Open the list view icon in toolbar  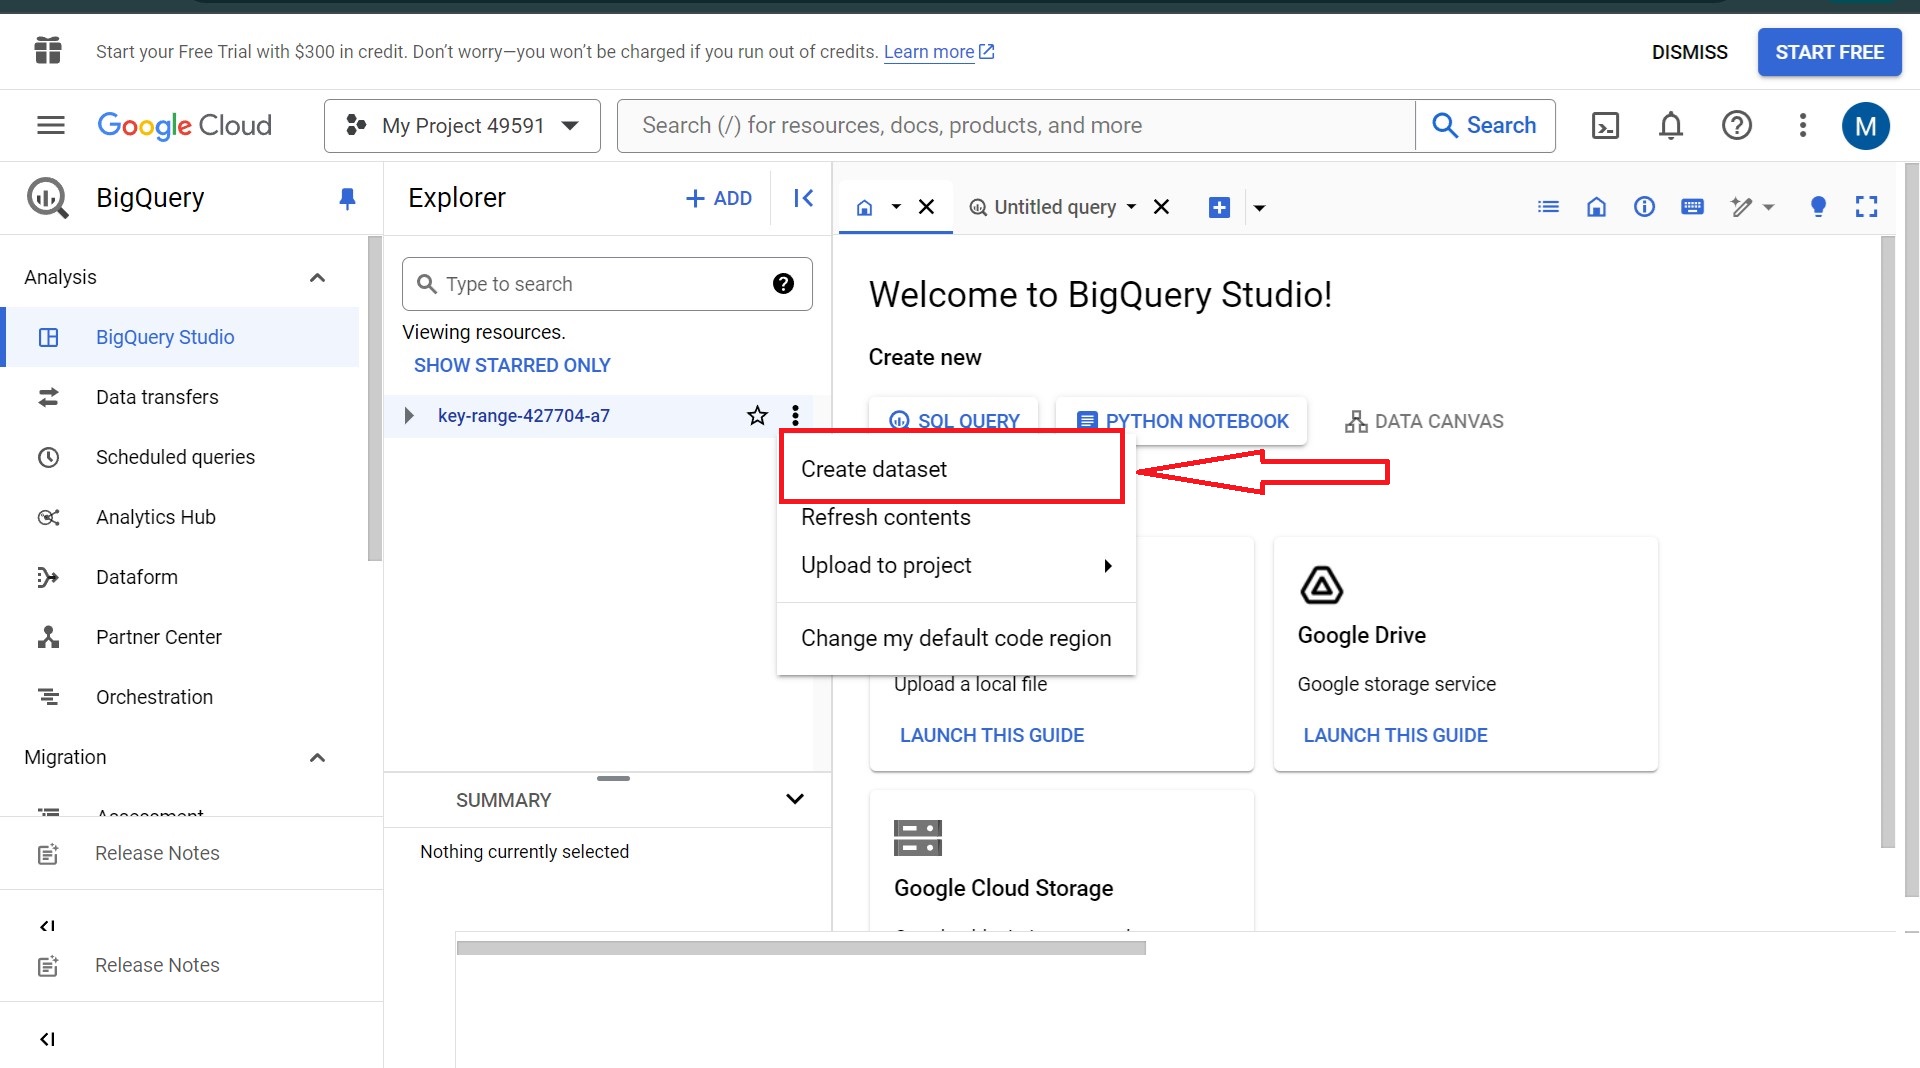pos(1548,207)
